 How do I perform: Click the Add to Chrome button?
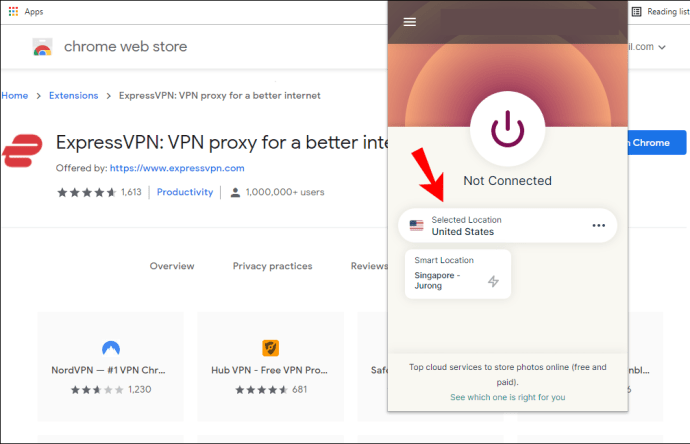pos(657,143)
